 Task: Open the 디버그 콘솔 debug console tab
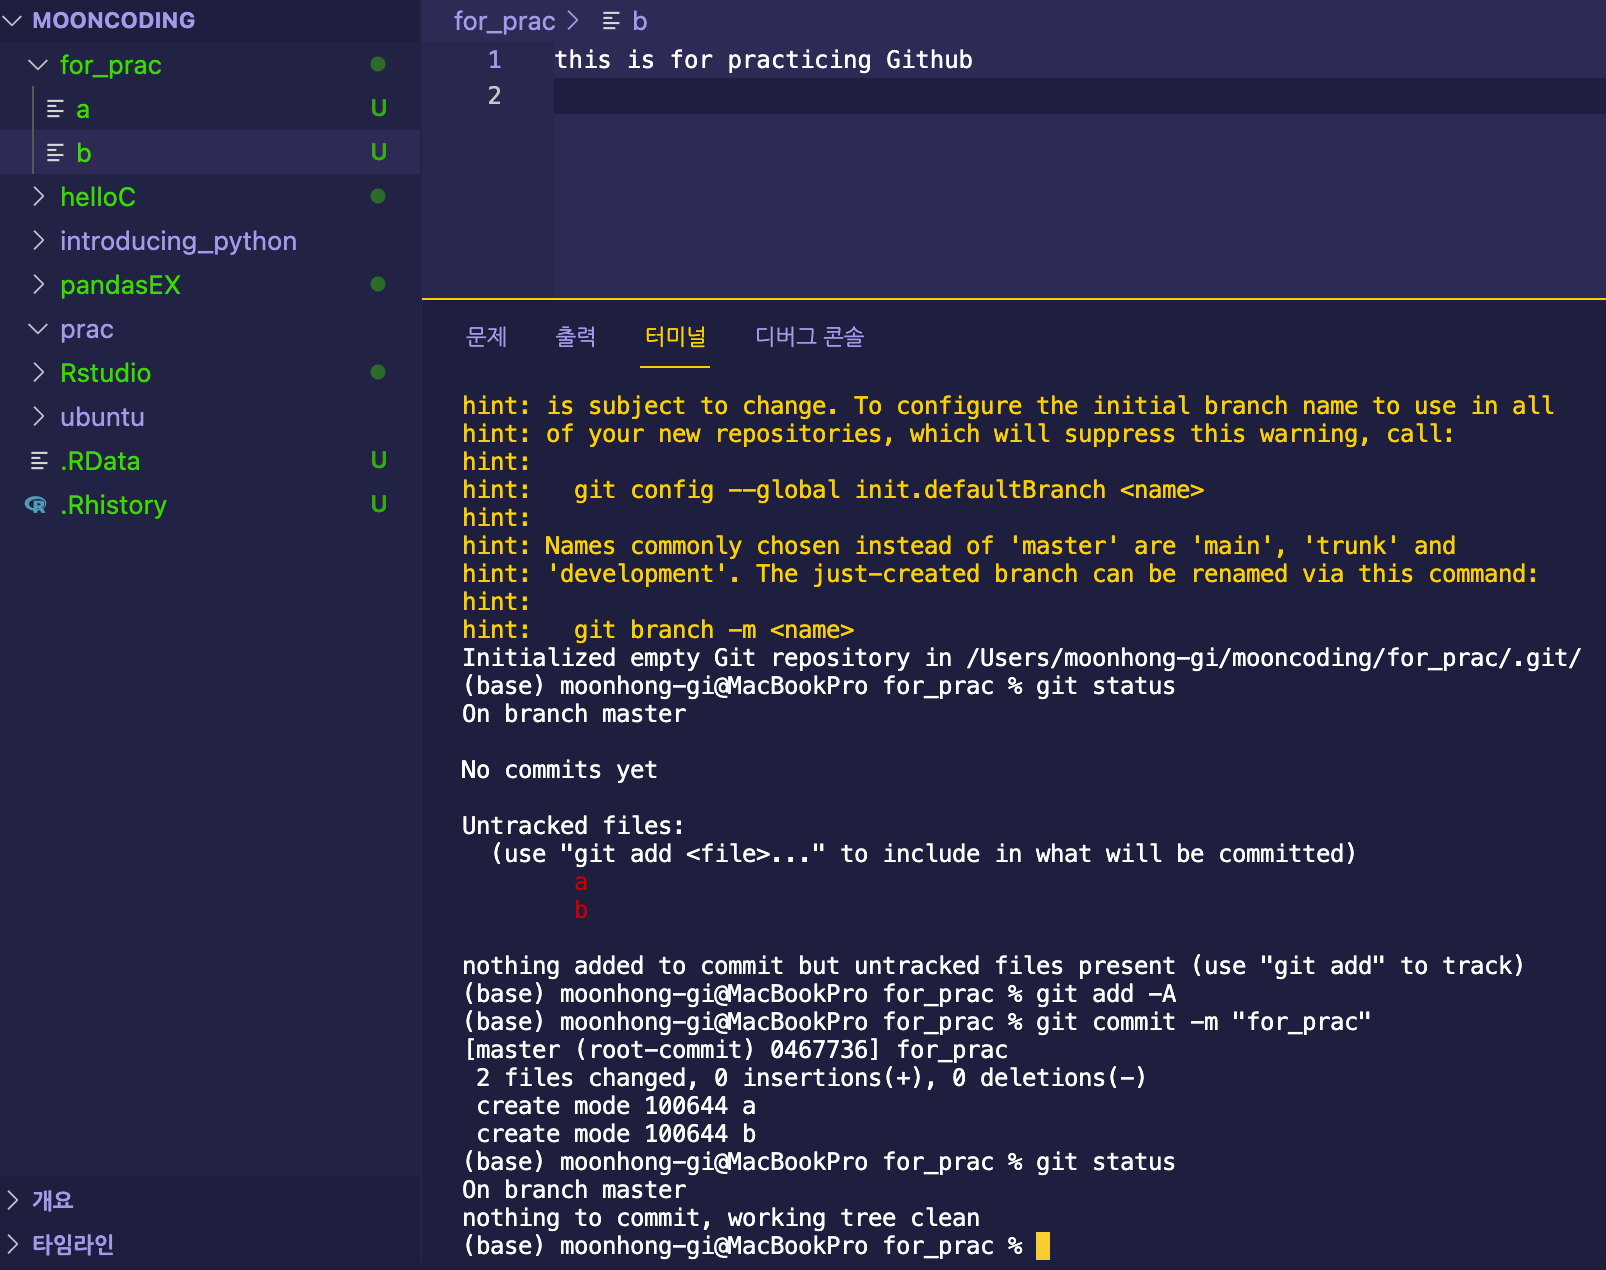[809, 337]
